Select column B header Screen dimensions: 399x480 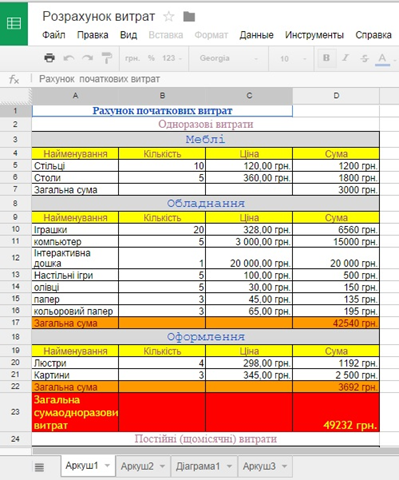pyautogui.click(x=162, y=96)
